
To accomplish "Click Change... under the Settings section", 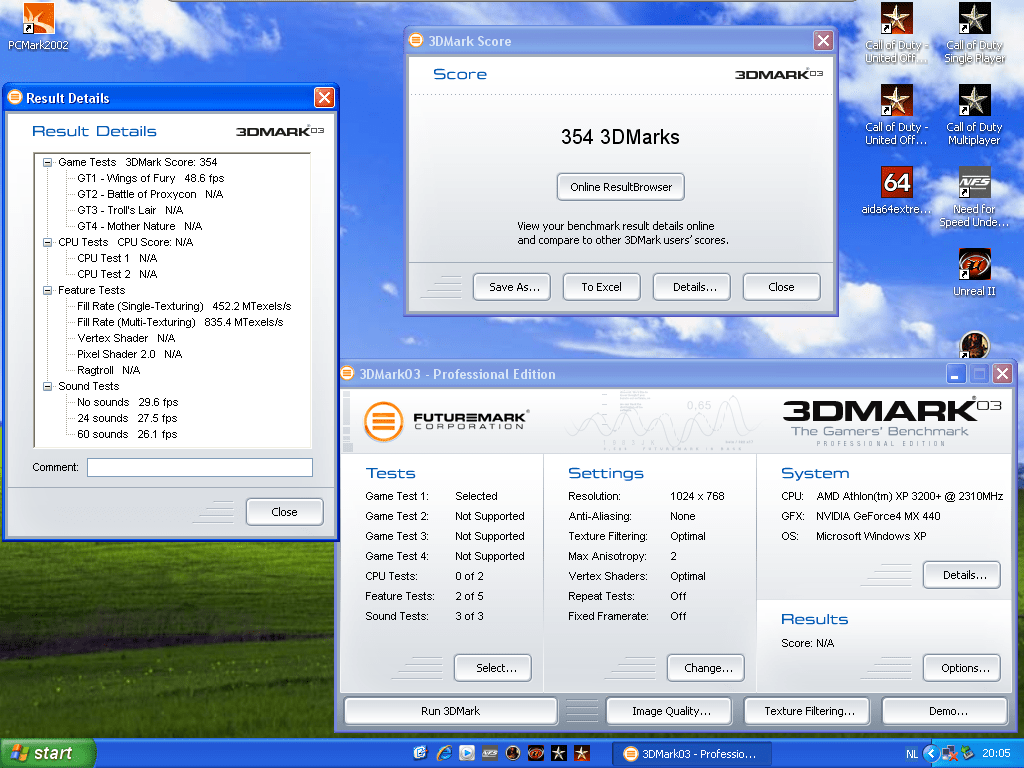I will point(706,668).
